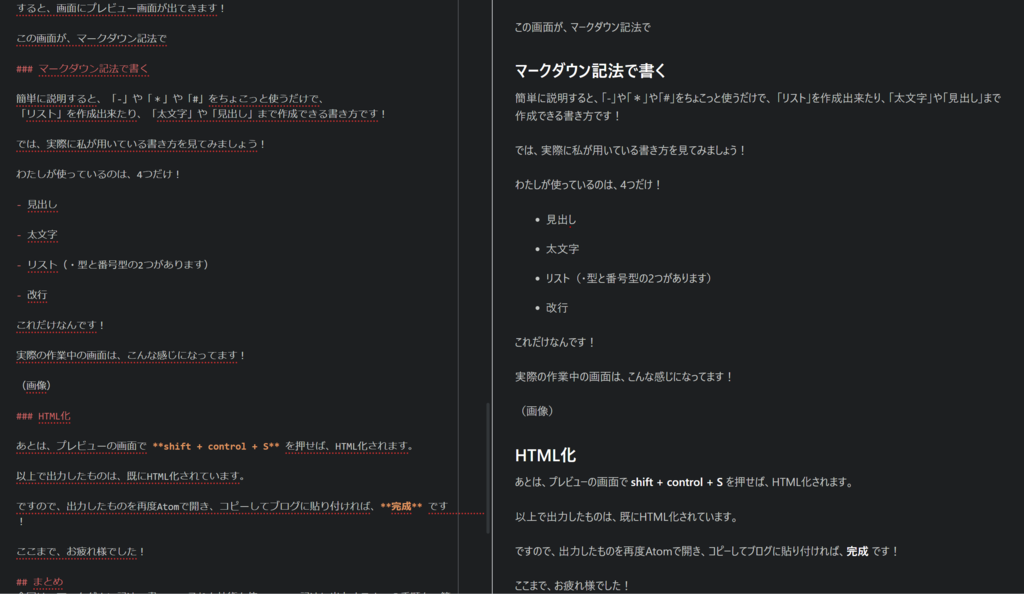
Task: Click orange '**完成**' text in editor
Action: (401, 507)
